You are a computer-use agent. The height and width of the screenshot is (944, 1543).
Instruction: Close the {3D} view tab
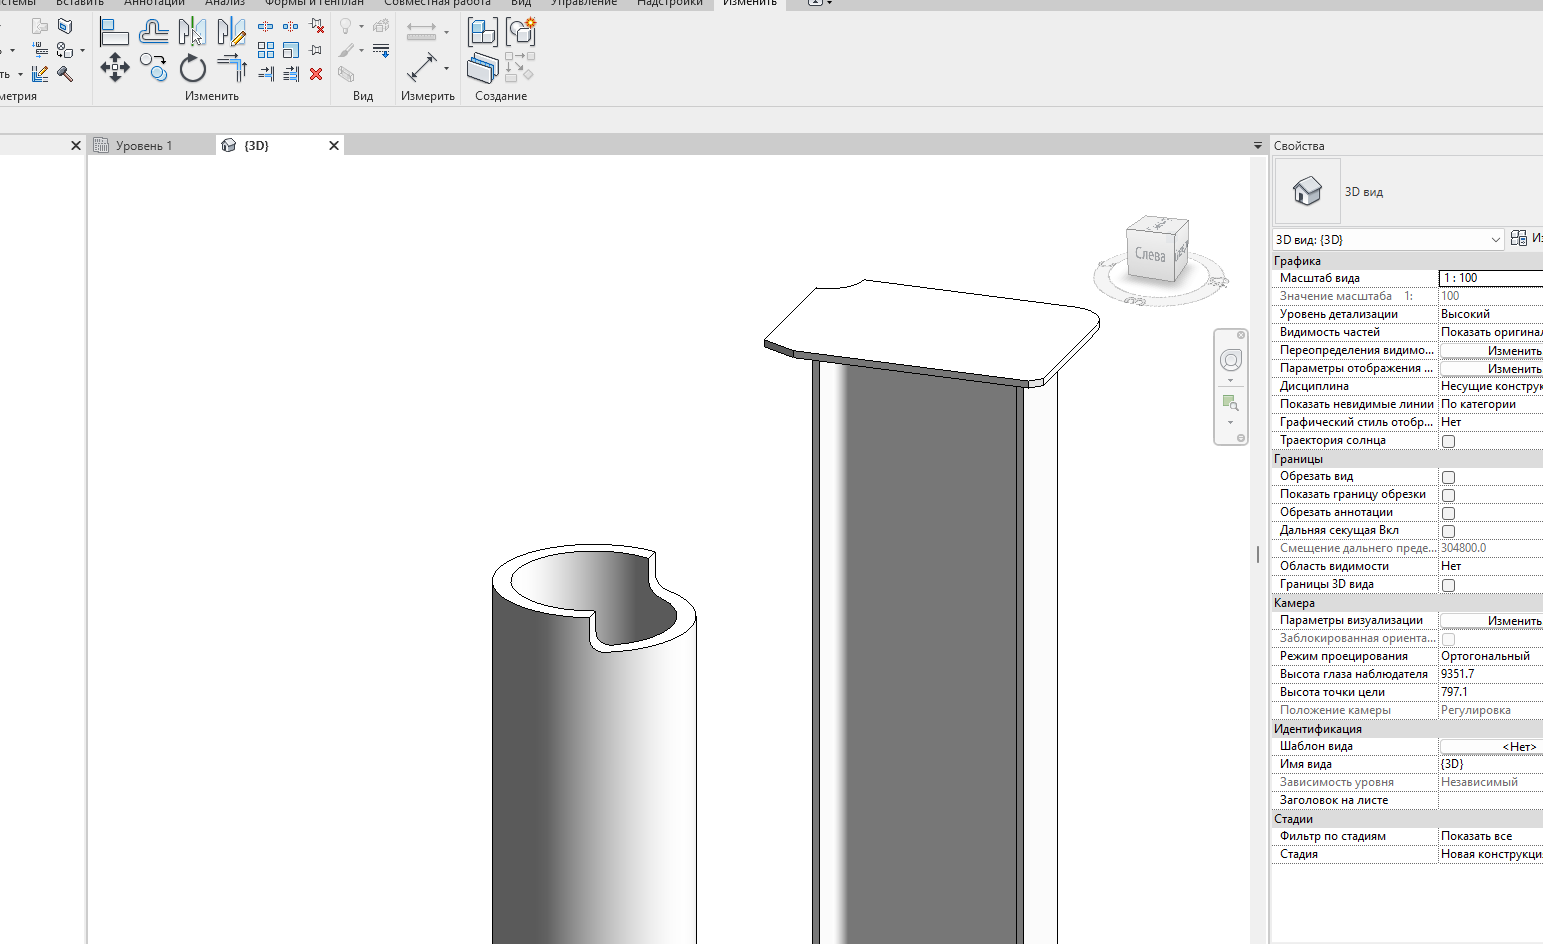(334, 146)
